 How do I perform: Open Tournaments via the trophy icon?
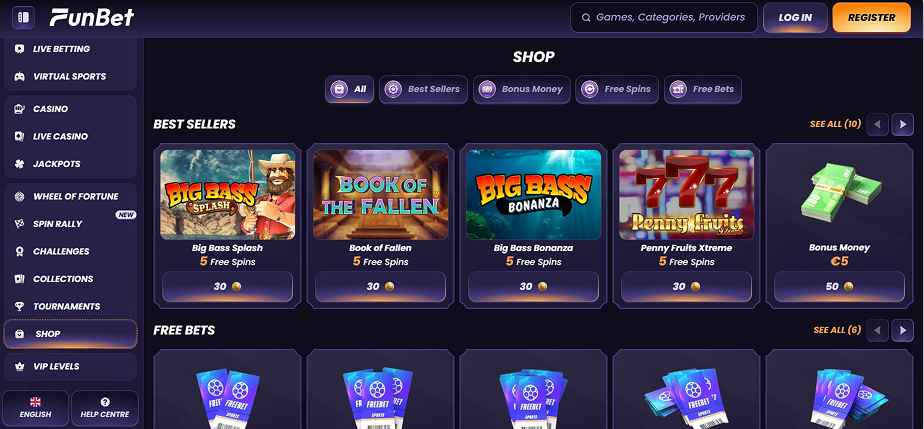(x=19, y=306)
